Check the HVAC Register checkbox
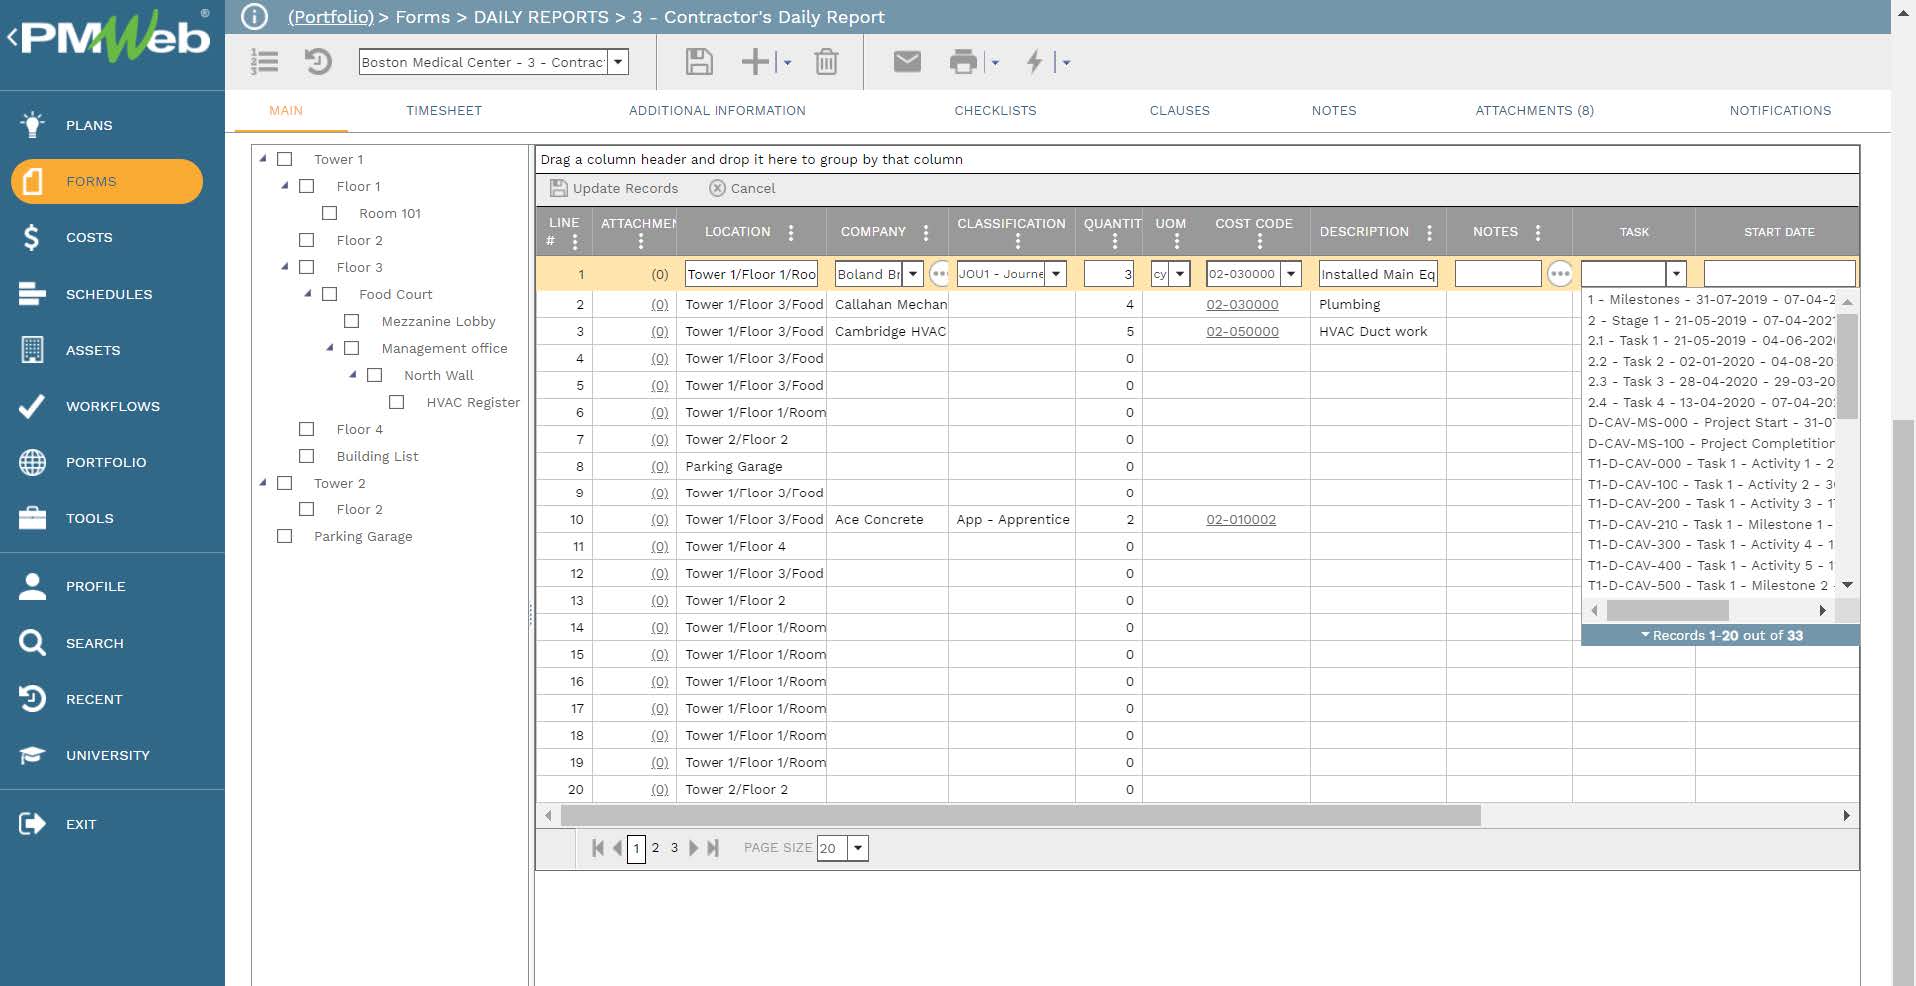This screenshot has width=1916, height=986. coord(397,402)
